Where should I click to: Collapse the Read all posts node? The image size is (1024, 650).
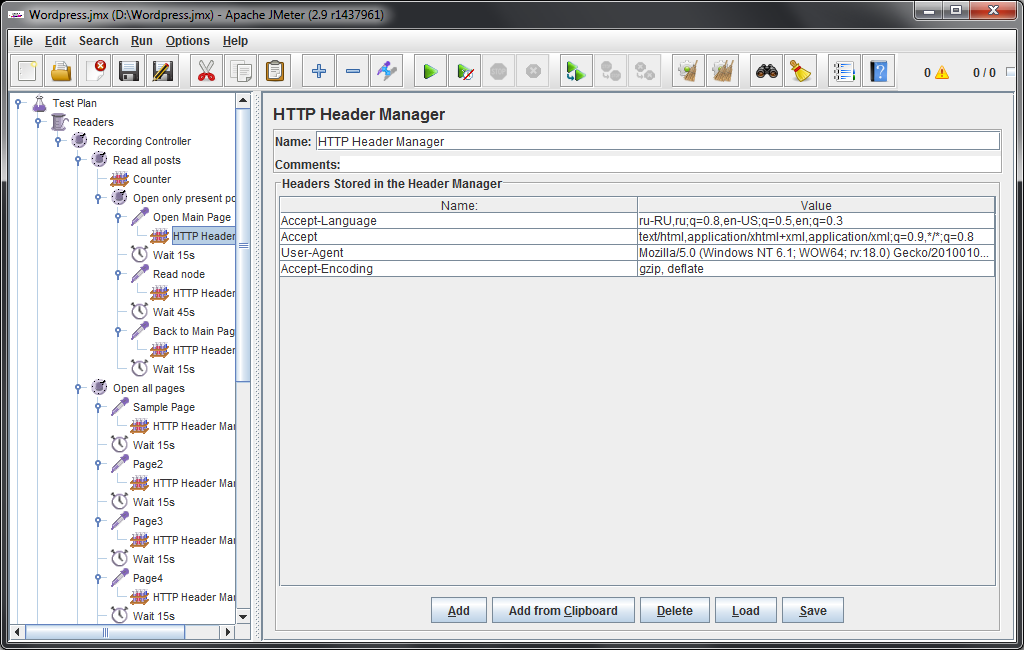point(78,159)
